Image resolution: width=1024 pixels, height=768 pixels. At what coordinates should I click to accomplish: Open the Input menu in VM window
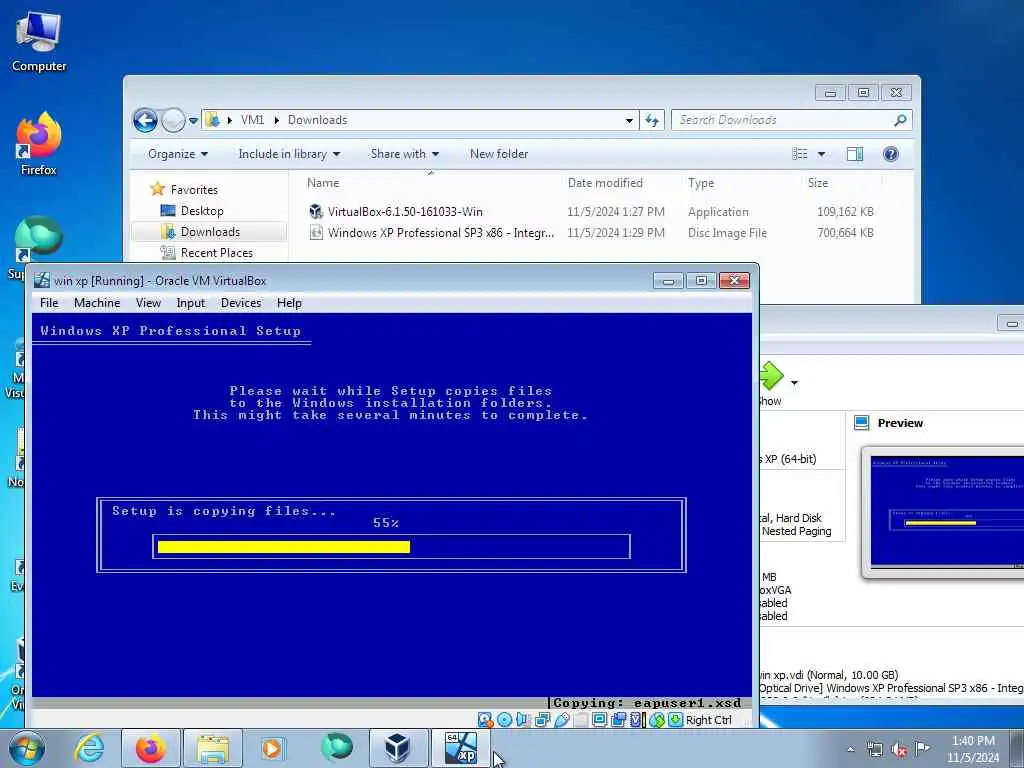click(191, 303)
